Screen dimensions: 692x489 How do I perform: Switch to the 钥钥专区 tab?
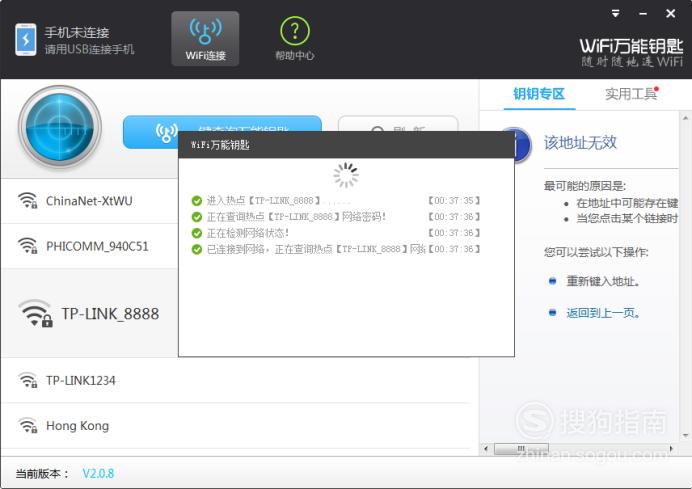[x=539, y=94]
